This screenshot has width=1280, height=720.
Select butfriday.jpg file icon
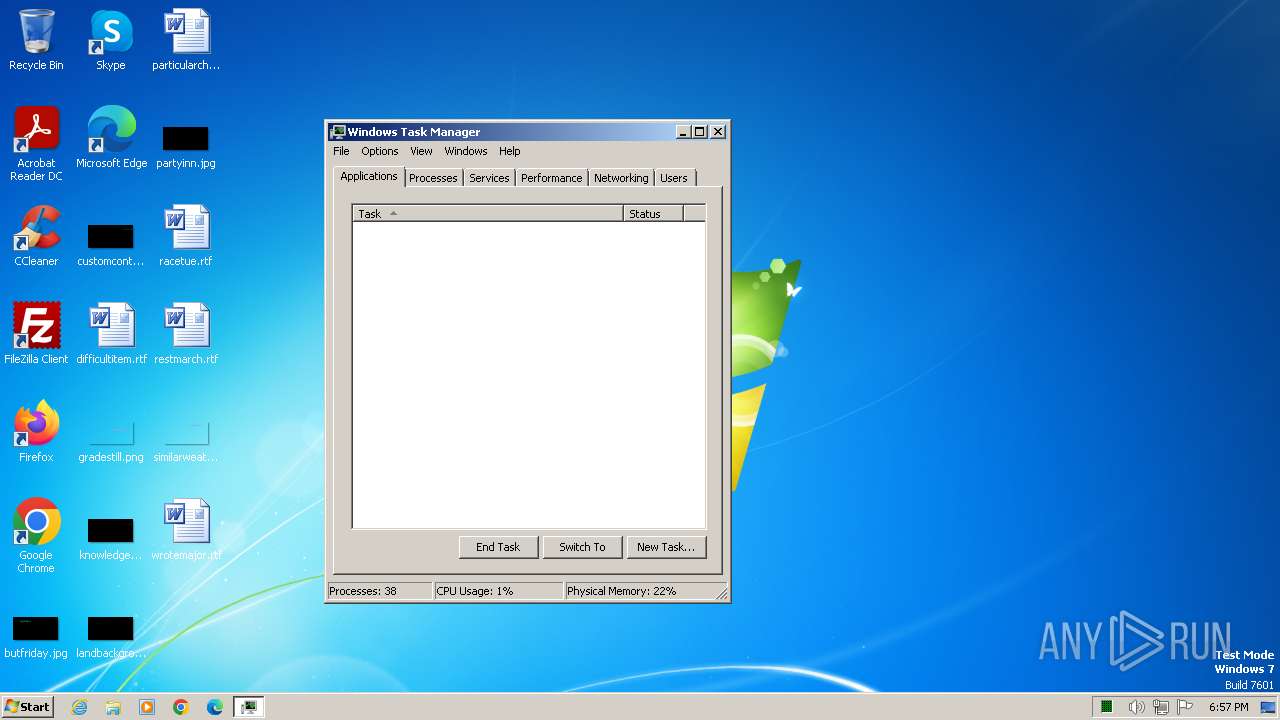tap(36, 636)
